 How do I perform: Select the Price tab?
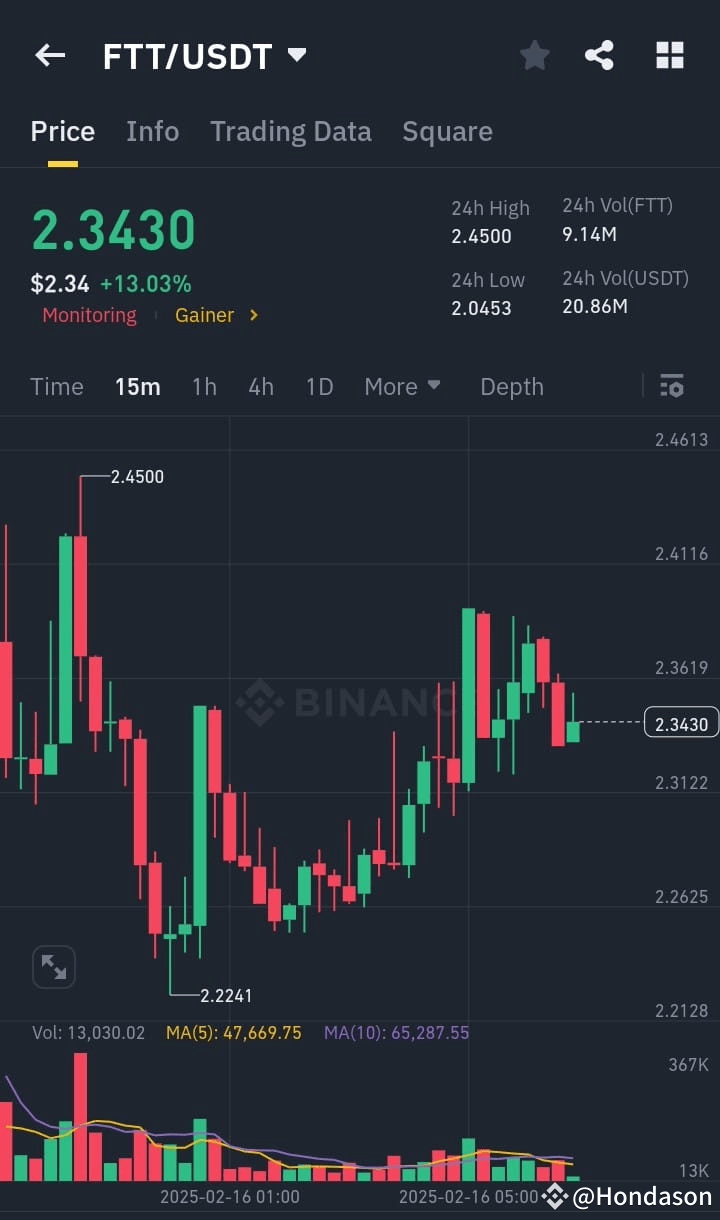click(62, 130)
